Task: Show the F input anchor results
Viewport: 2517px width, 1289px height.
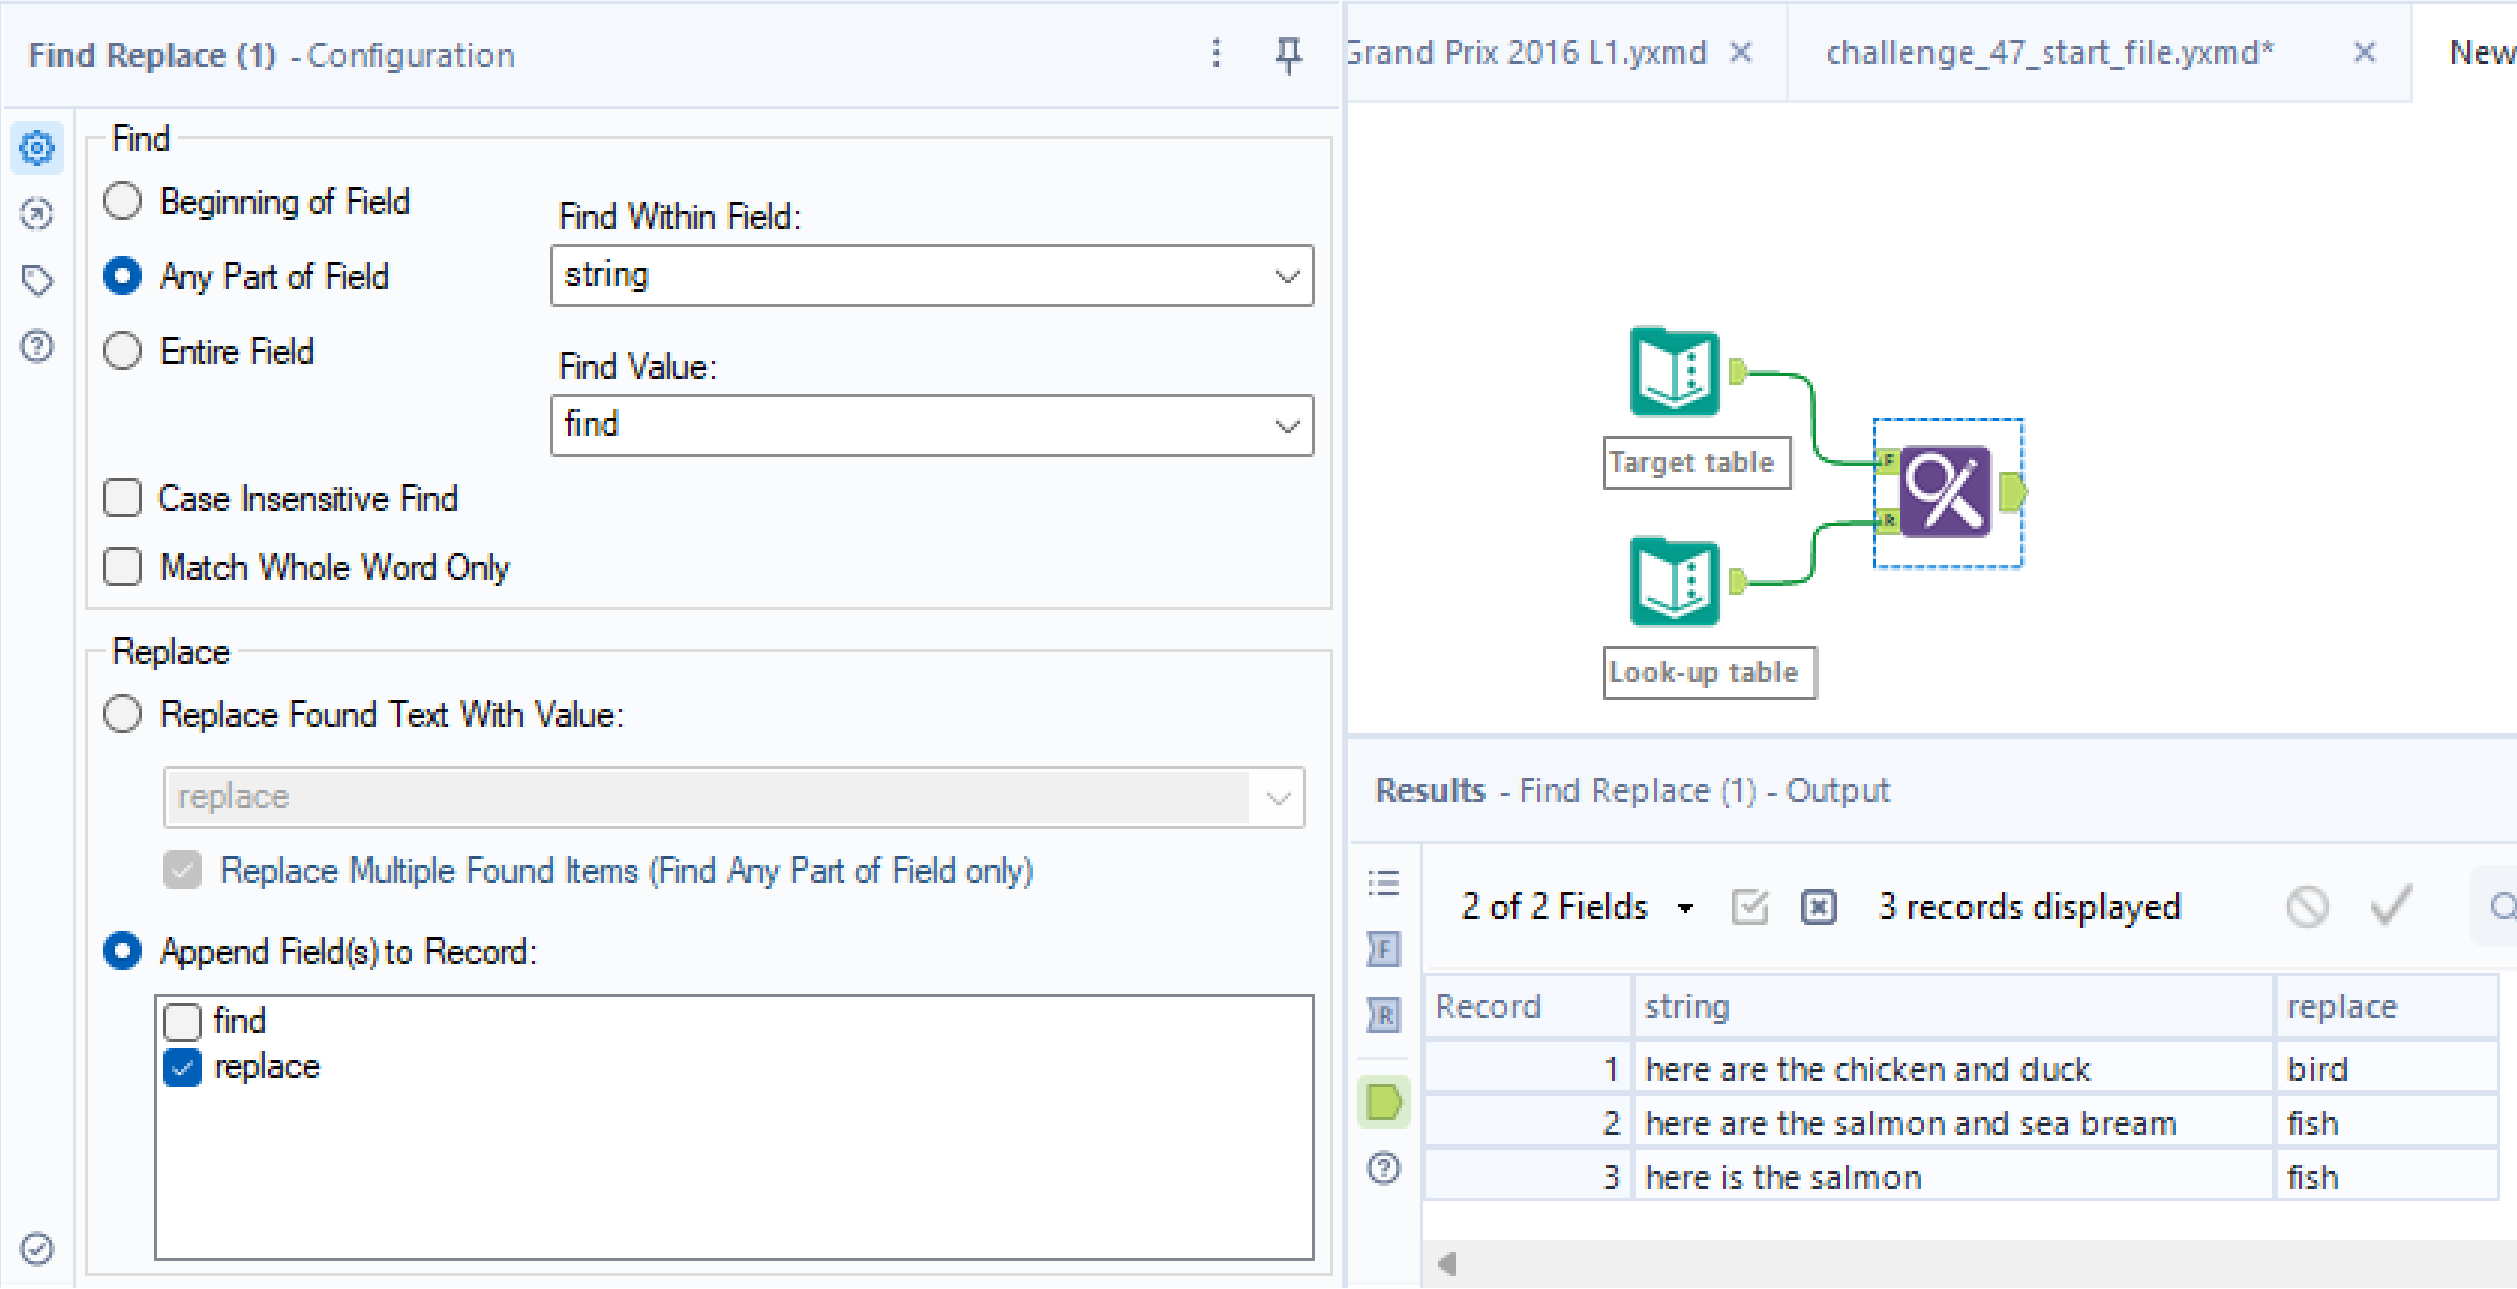Action: pyautogui.click(x=1384, y=949)
